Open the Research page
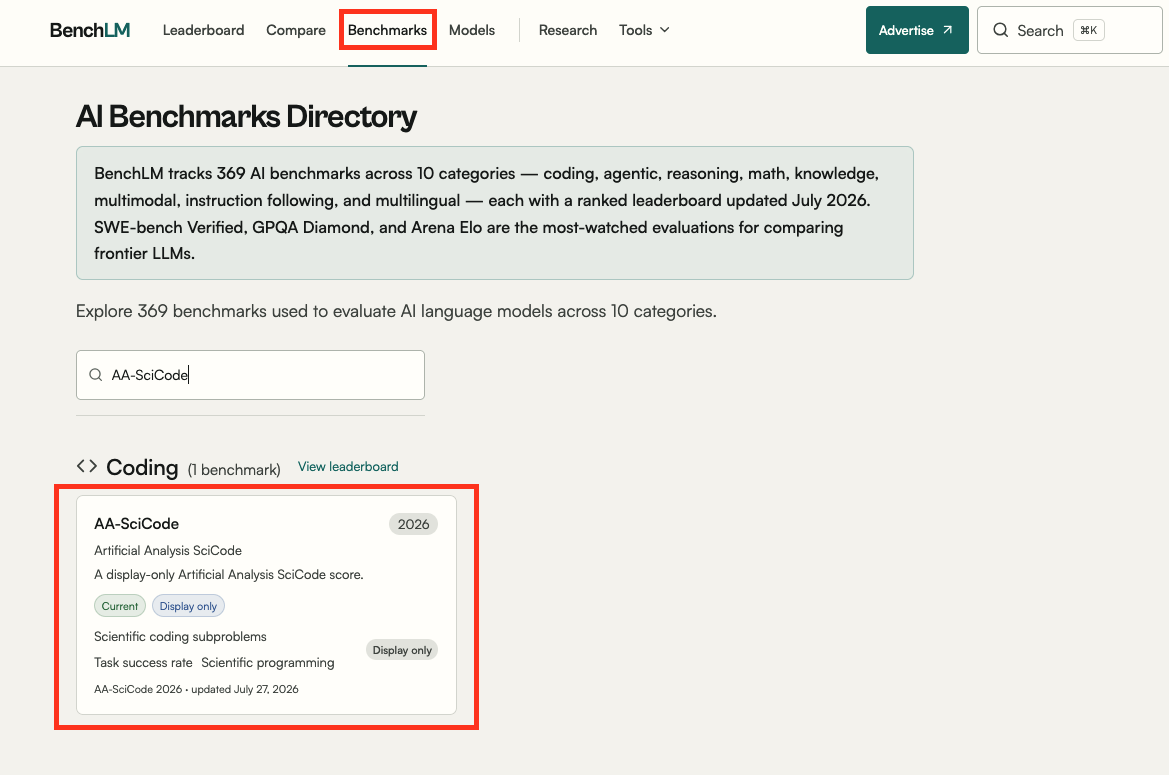Image resolution: width=1169 pixels, height=775 pixels. tap(568, 30)
